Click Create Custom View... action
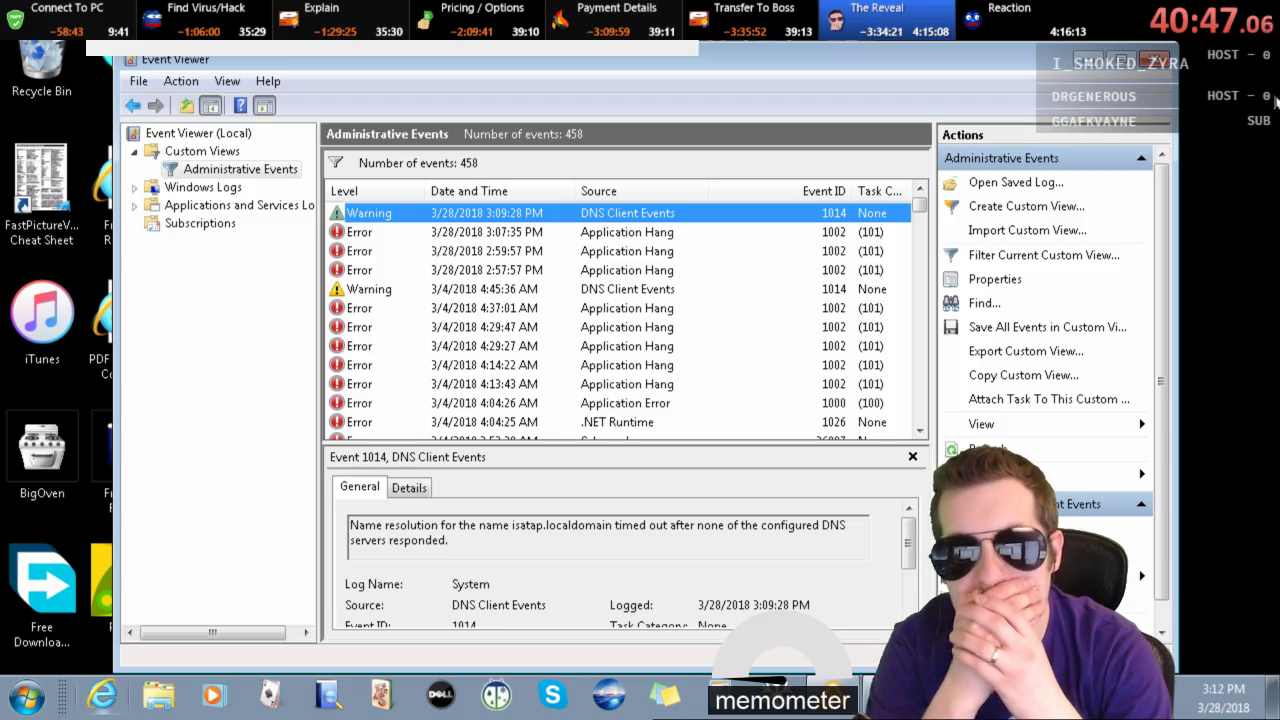This screenshot has height=720, width=1280. point(1026,207)
